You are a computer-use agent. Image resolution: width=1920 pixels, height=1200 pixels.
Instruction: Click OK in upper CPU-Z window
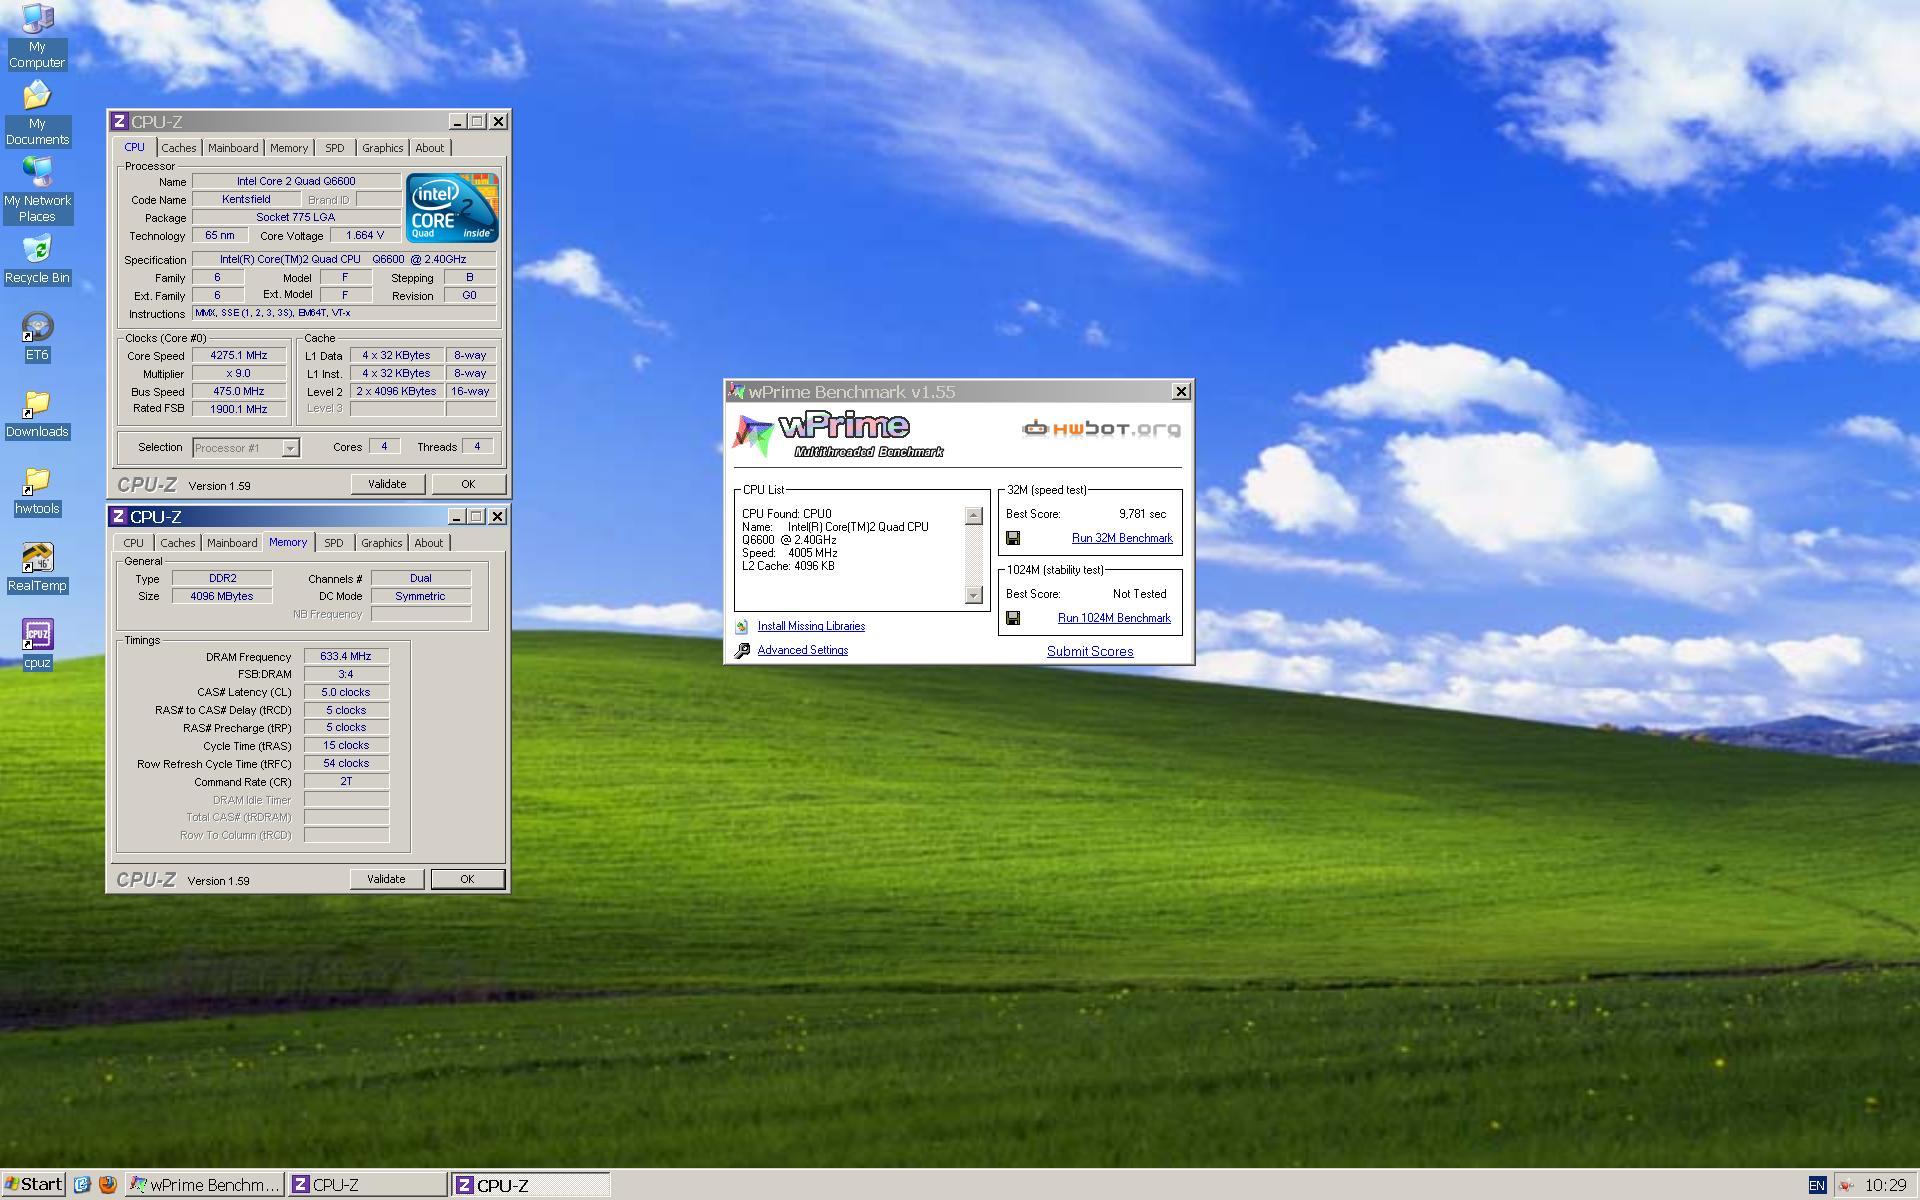click(468, 484)
